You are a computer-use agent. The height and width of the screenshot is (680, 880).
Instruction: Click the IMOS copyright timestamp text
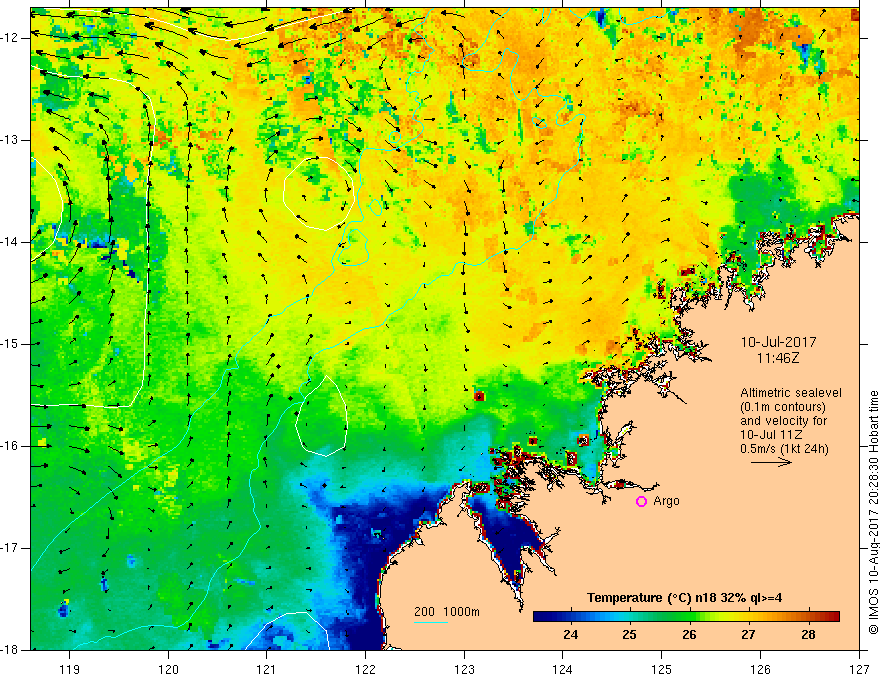point(873,513)
